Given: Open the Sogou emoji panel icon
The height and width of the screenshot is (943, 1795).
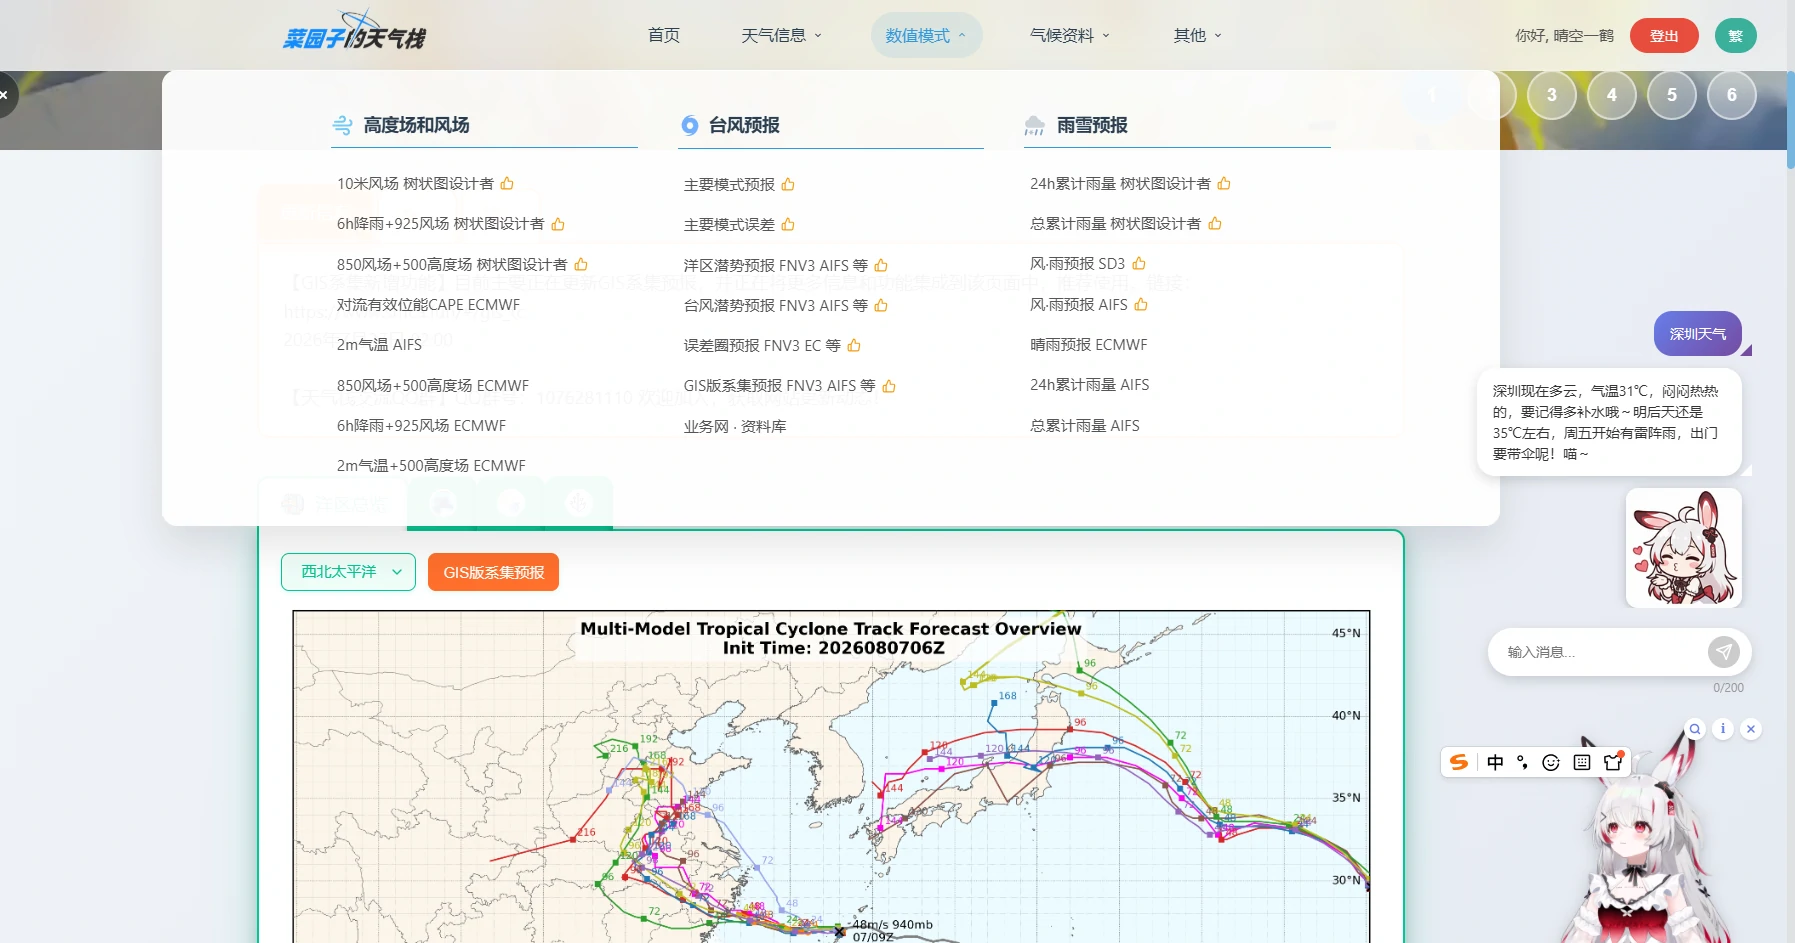Looking at the screenshot, I should click(x=1551, y=762).
